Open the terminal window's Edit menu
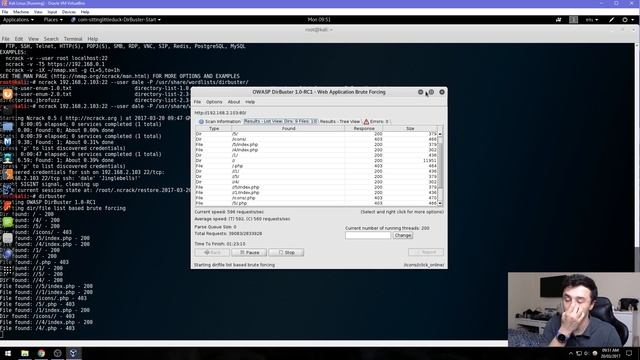Viewport: 640px width, 360px height. (19, 39)
